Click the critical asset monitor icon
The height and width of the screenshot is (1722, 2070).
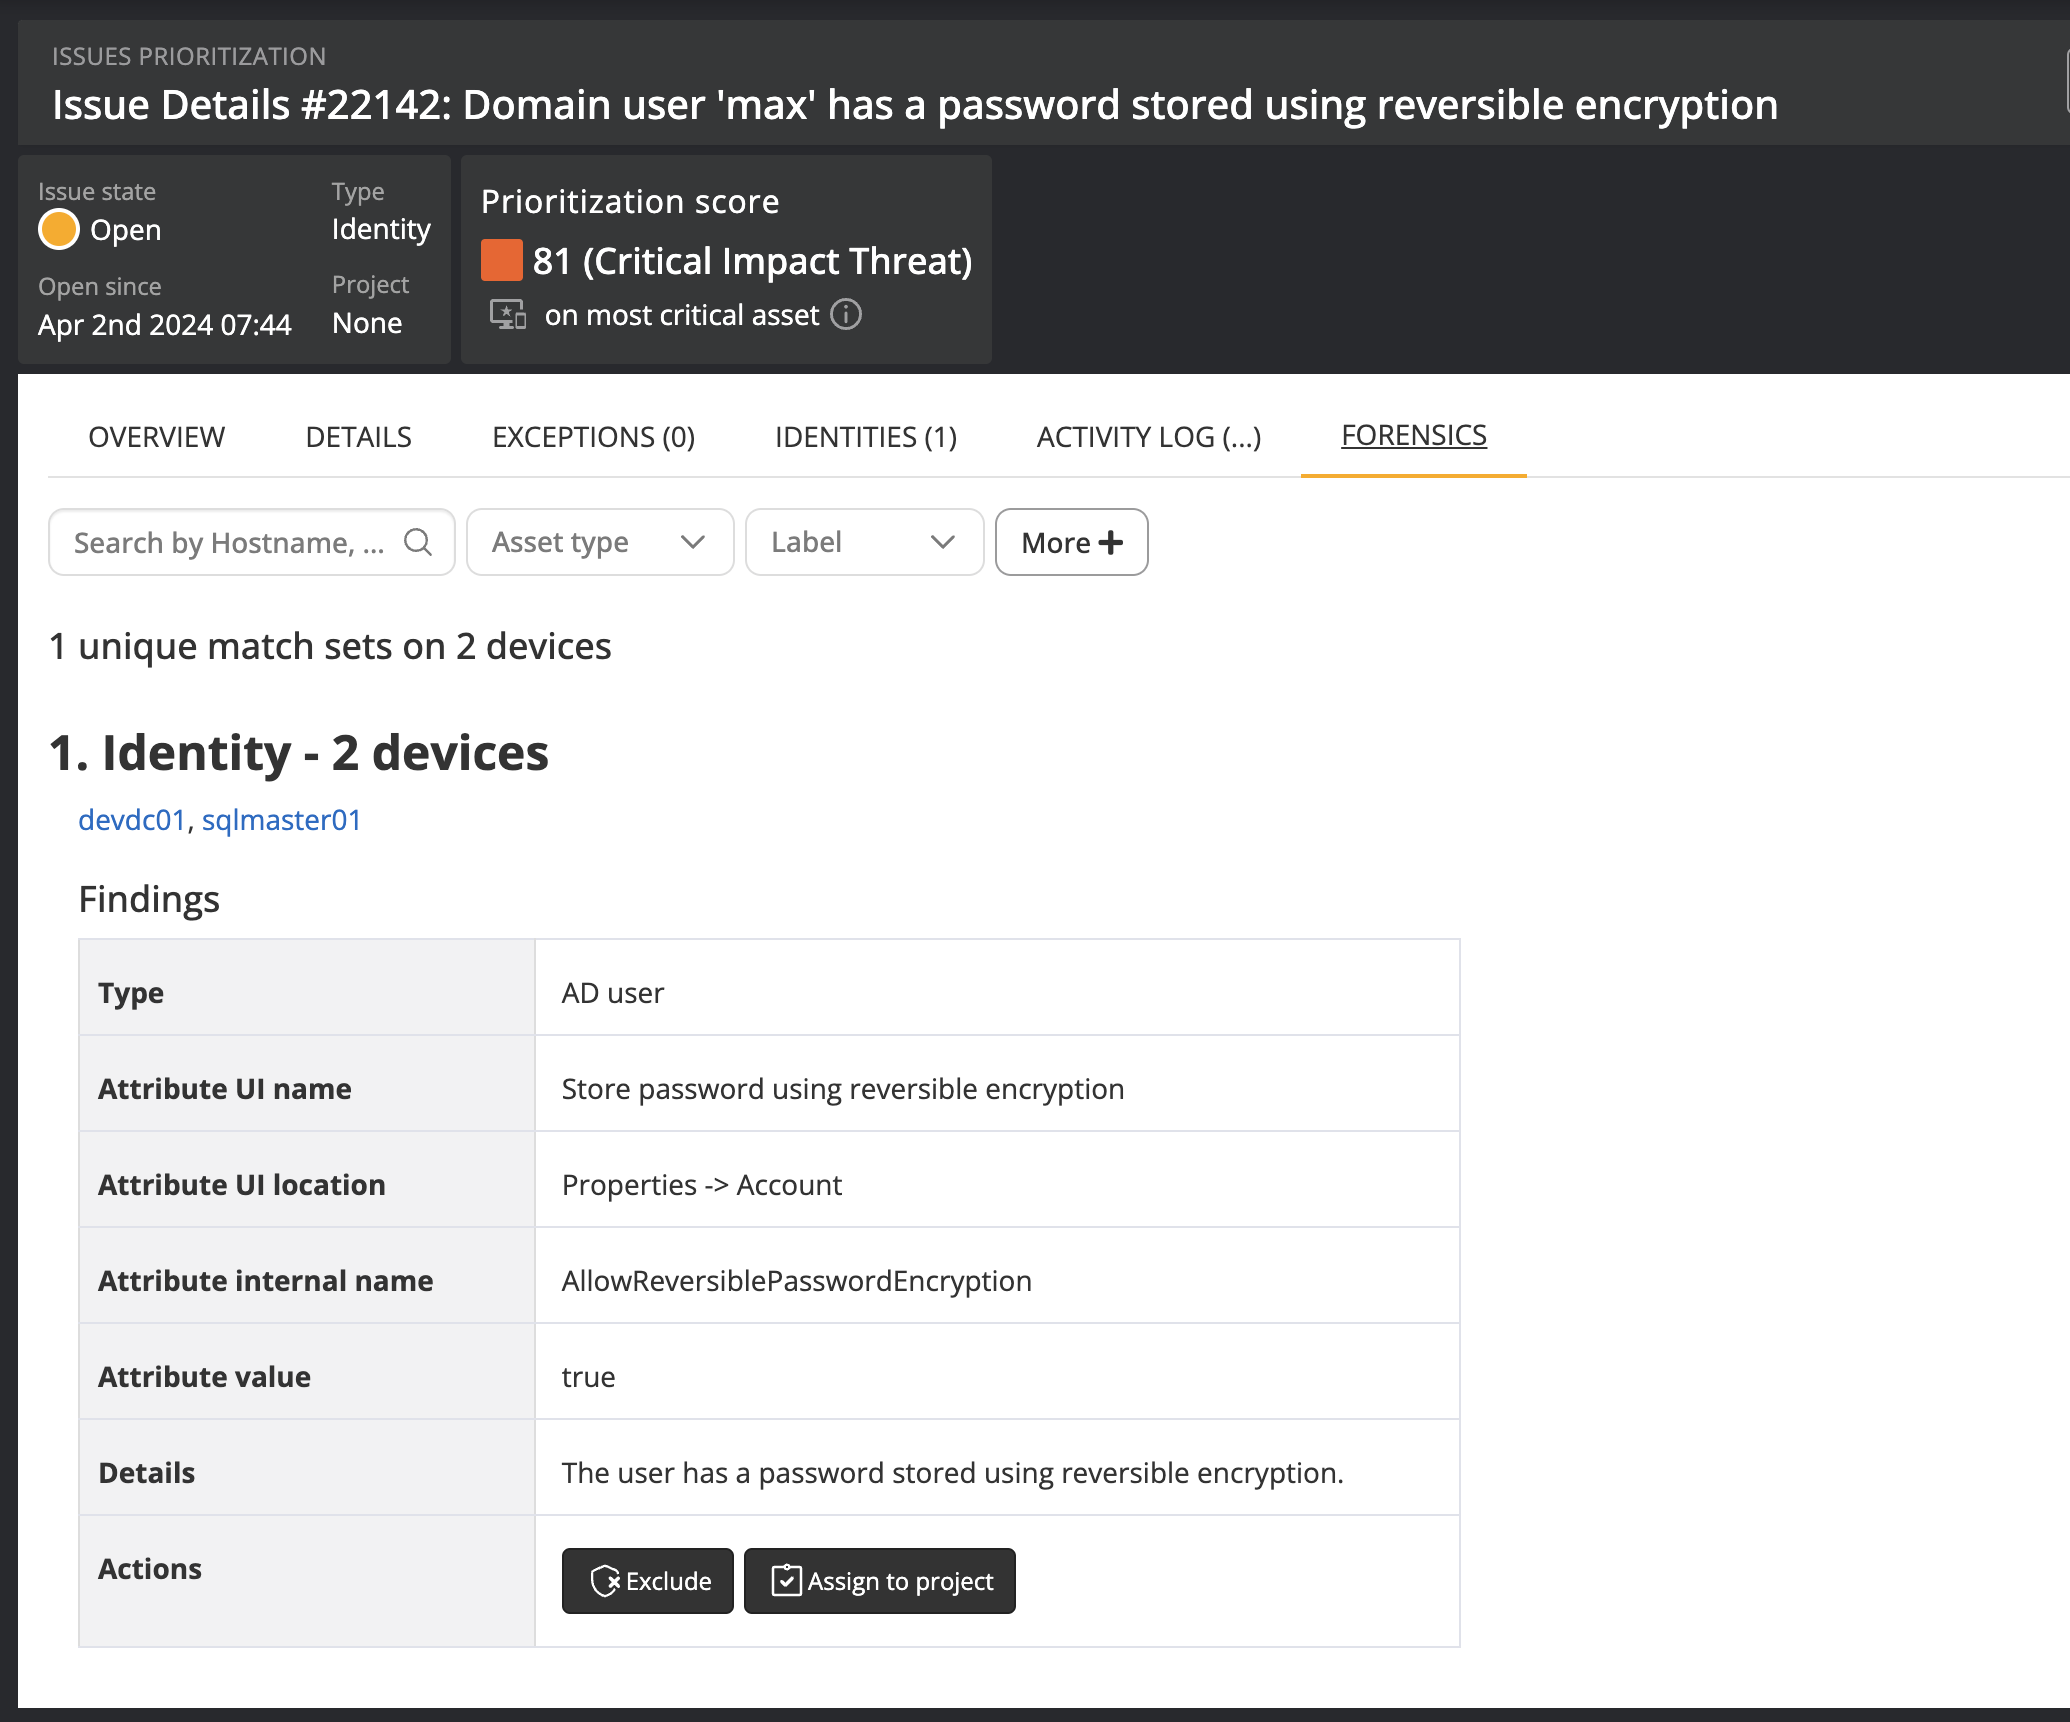(x=508, y=315)
